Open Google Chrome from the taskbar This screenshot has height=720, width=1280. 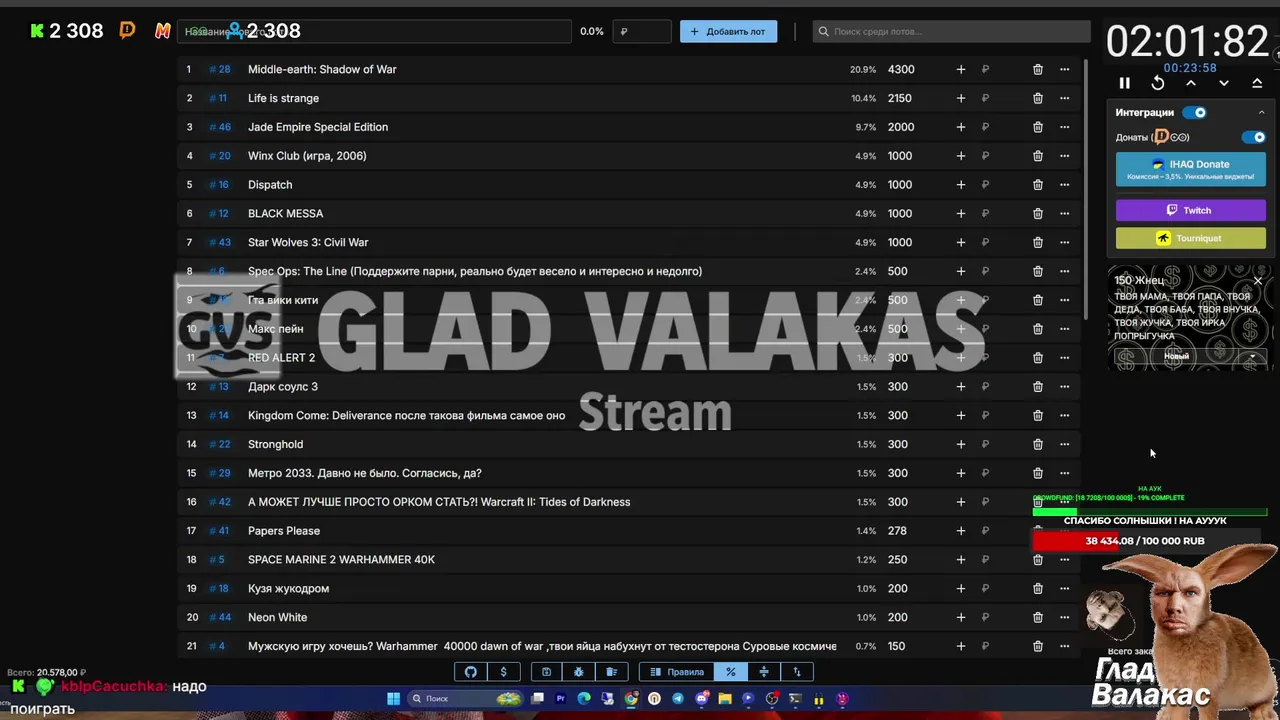pos(631,699)
